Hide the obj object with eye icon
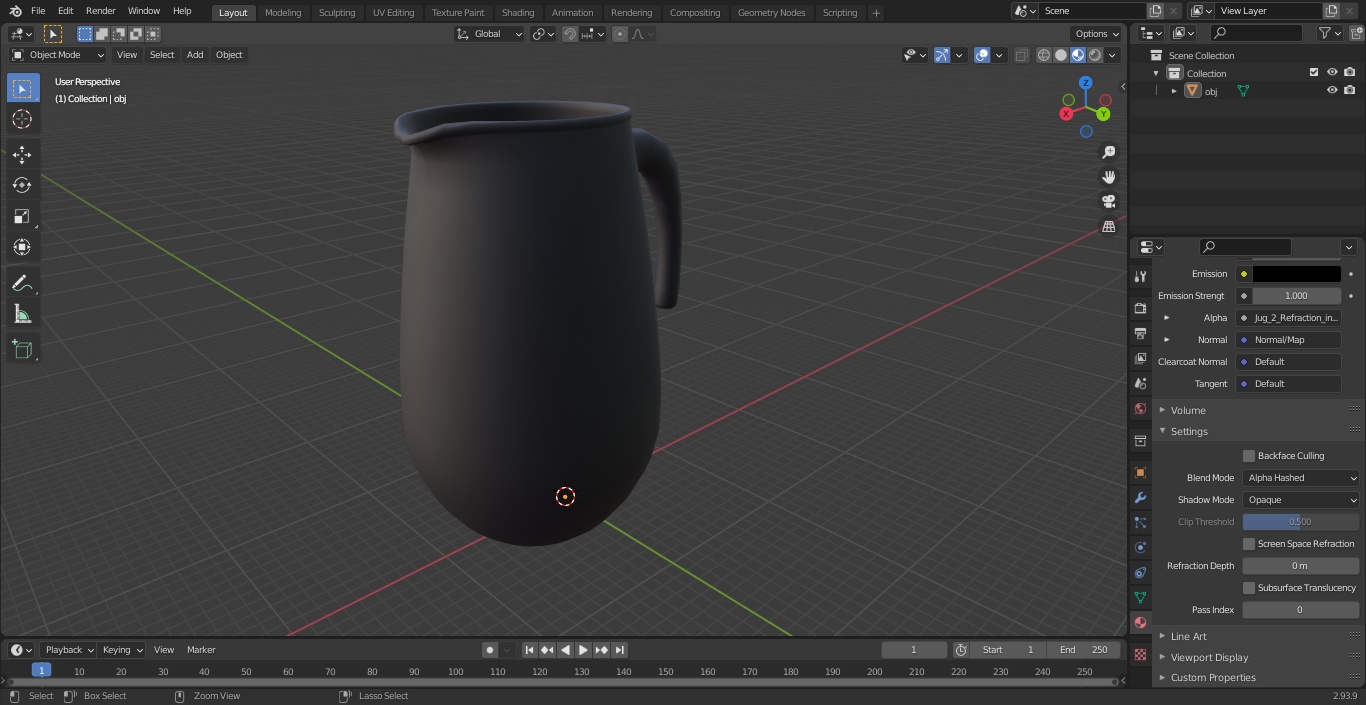The image size is (1366, 705). (x=1332, y=90)
